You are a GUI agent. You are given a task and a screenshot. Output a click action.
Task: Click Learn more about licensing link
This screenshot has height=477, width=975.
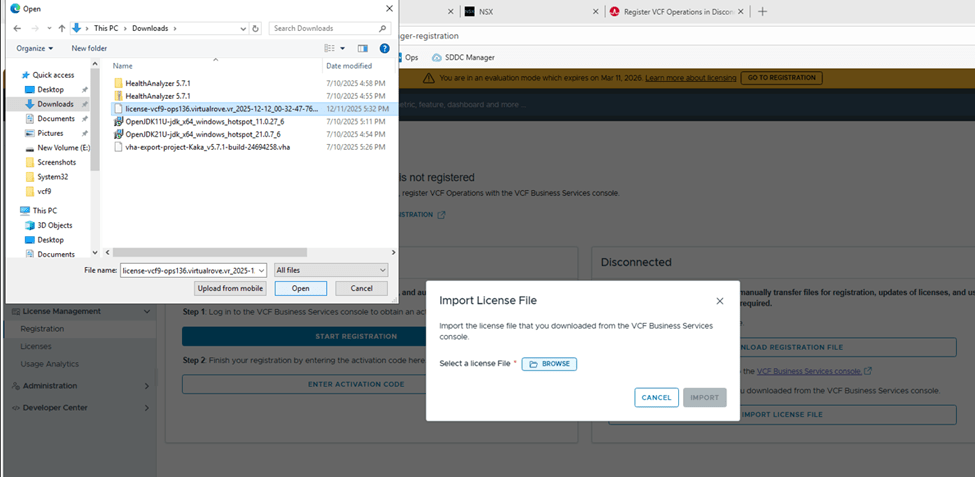click(691, 77)
